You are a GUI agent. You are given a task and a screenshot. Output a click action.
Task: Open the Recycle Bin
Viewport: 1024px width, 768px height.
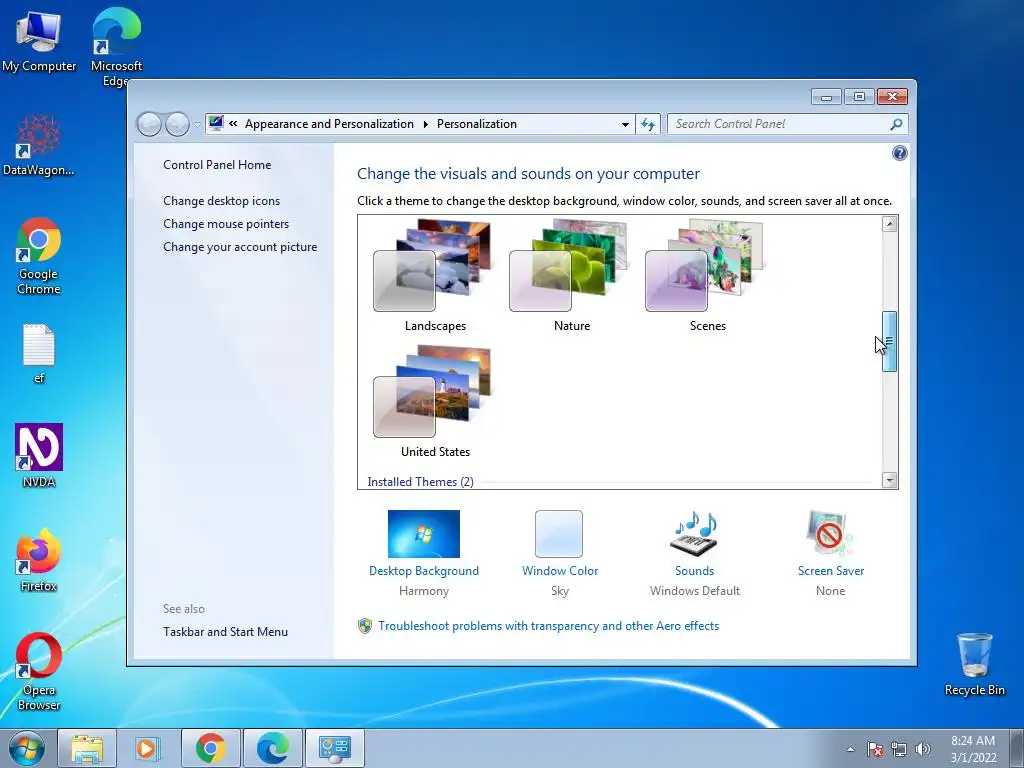point(974,664)
